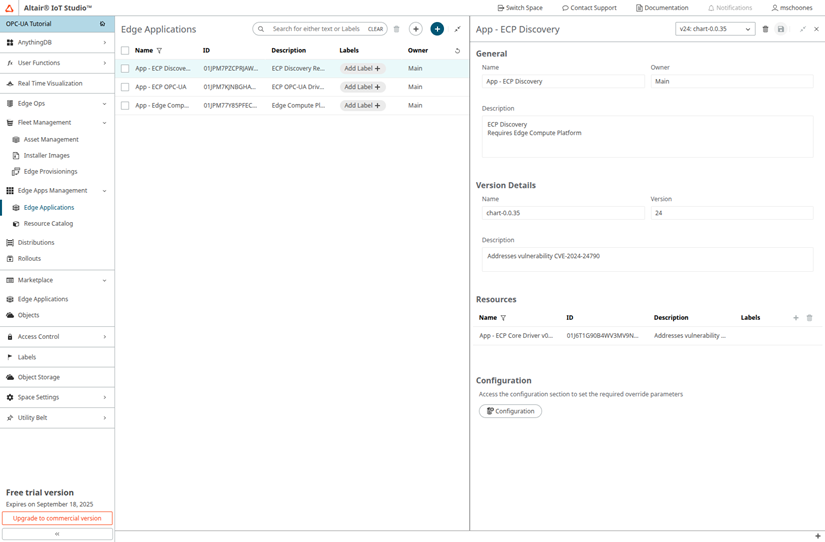The height and width of the screenshot is (542, 825).
Task: Click Resources trash icon
Action: coord(810,318)
